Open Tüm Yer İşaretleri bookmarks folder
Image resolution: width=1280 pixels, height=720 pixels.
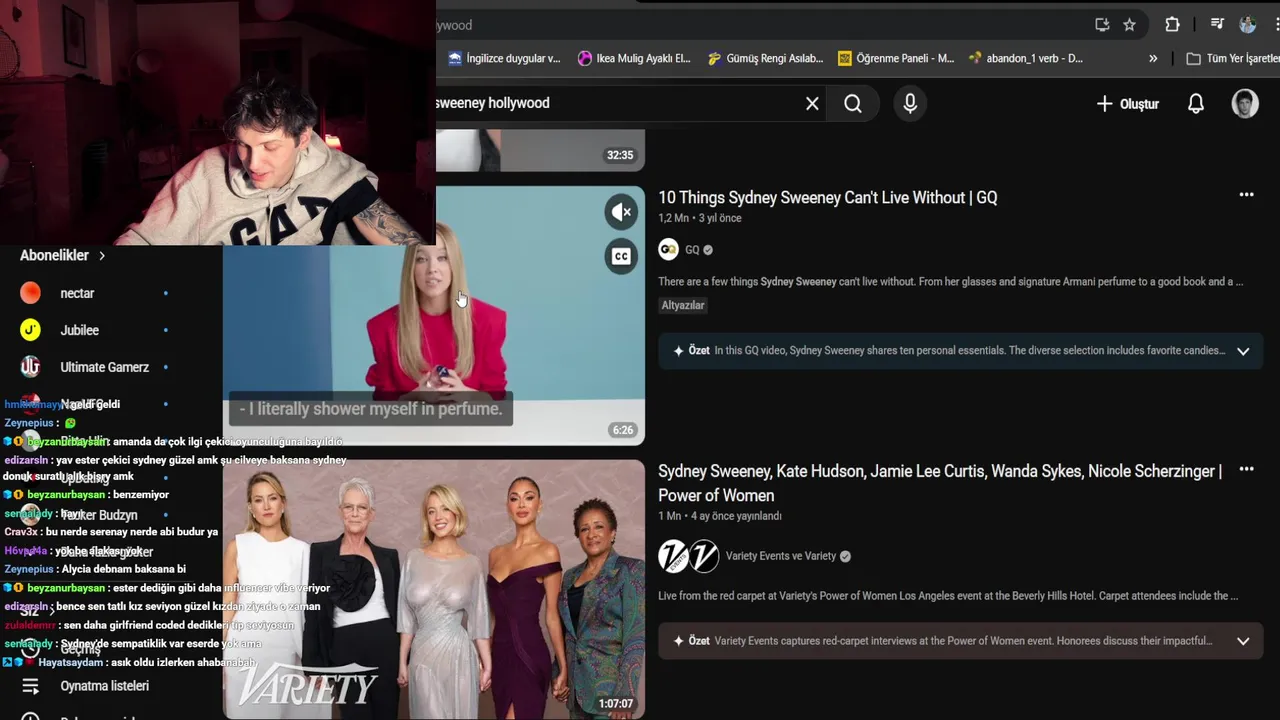(x=1232, y=58)
